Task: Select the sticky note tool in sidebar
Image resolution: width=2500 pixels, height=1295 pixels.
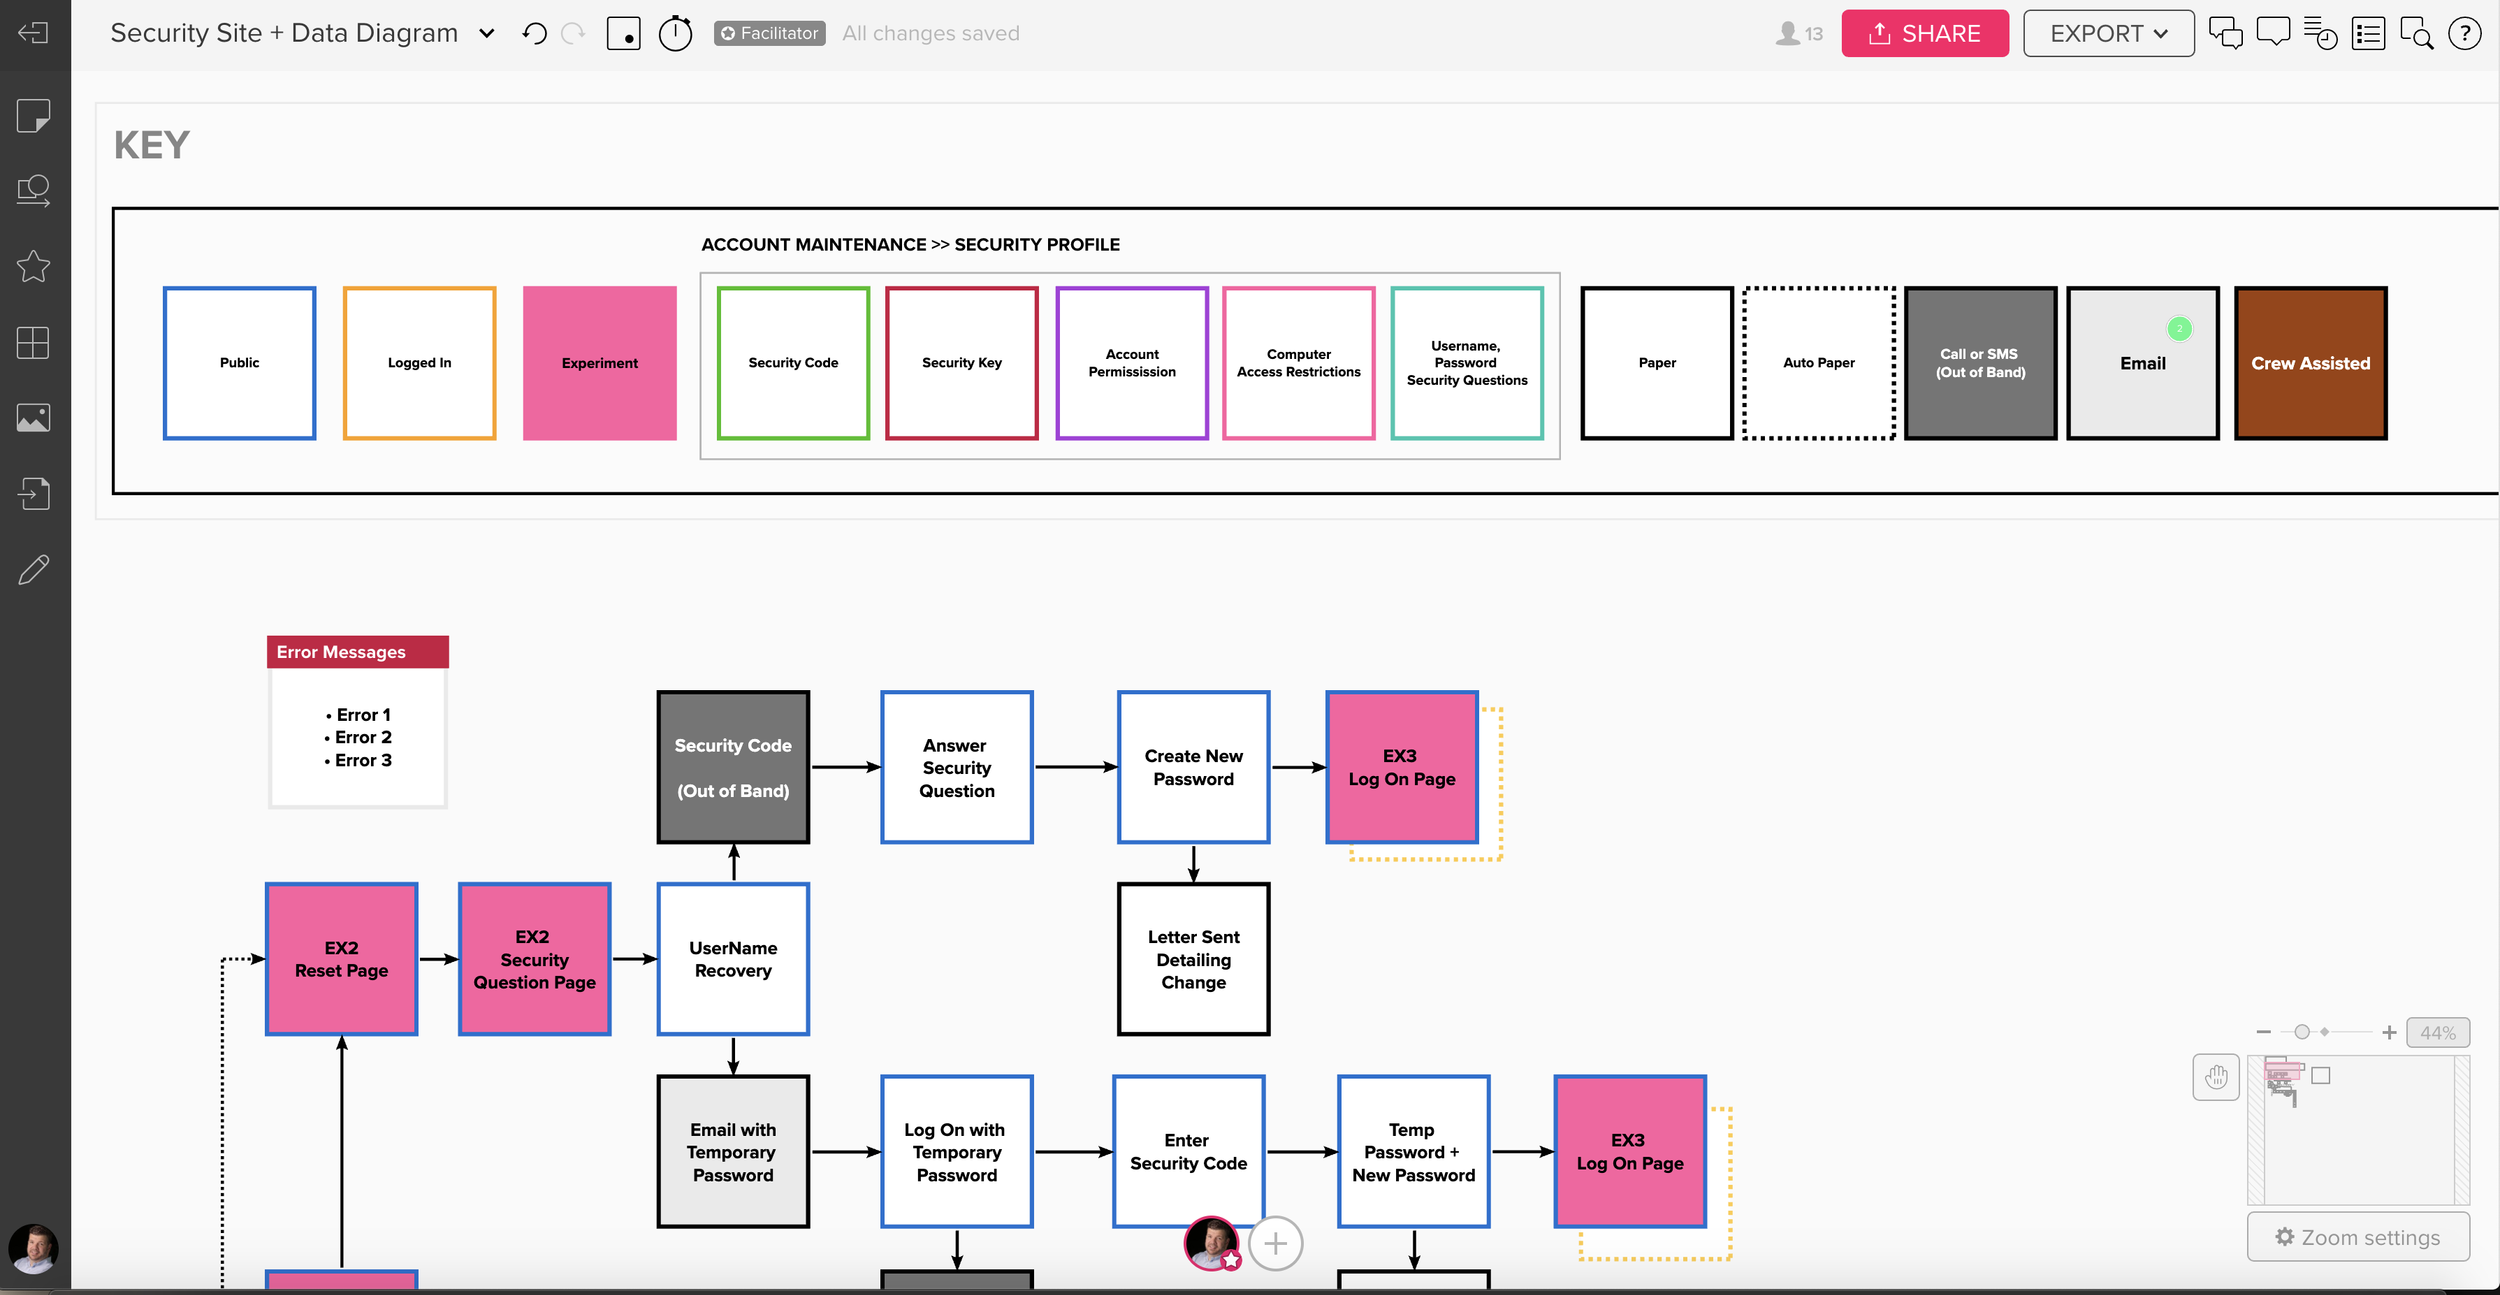Action: [x=33, y=115]
